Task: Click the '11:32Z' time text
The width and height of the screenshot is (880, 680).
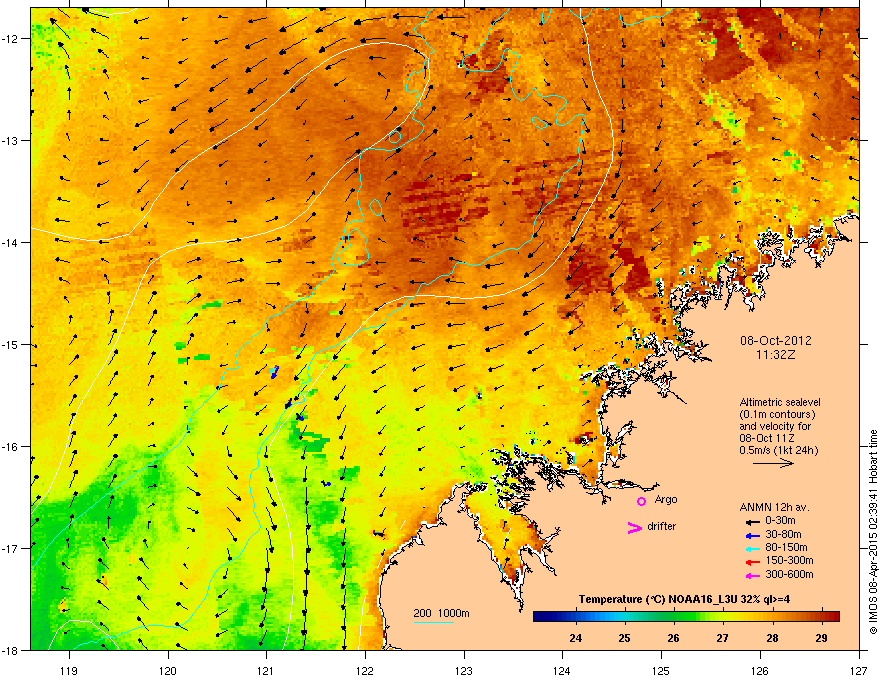Action: tap(775, 355)
